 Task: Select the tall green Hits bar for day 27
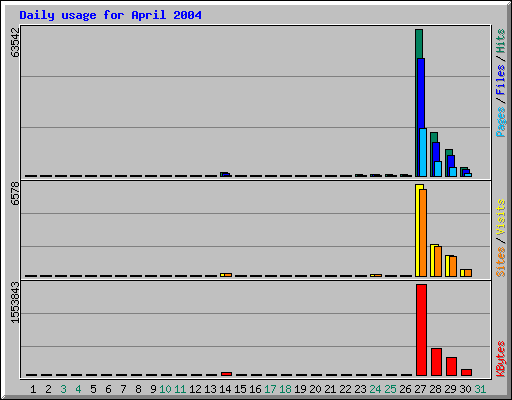[419, 43]
